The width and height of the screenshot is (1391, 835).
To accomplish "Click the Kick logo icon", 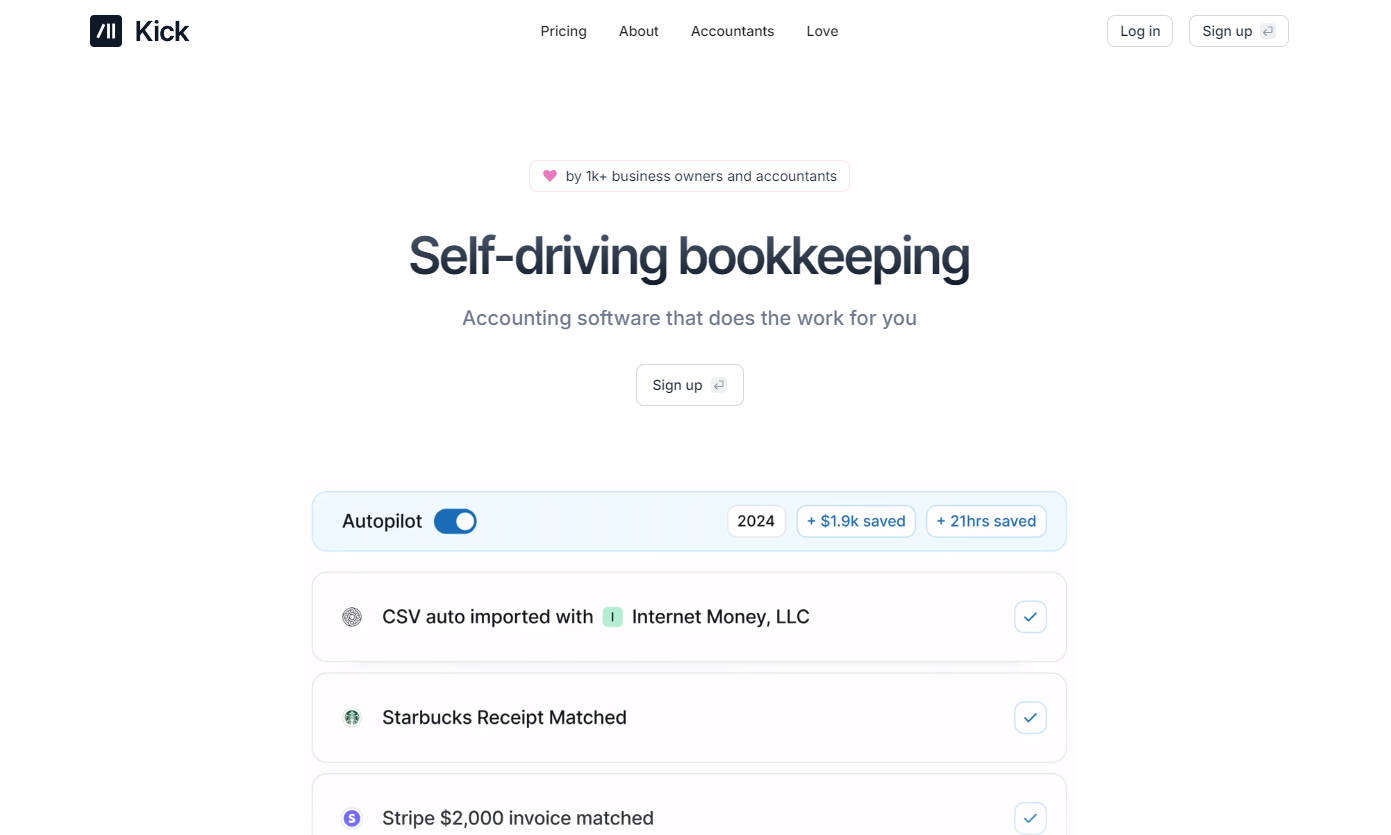I will pyautogui.click(x=106, y=31).
